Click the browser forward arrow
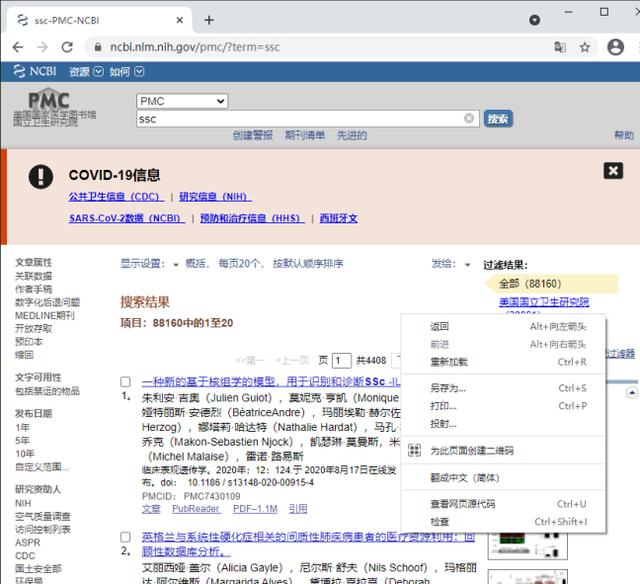 [42, 47]
